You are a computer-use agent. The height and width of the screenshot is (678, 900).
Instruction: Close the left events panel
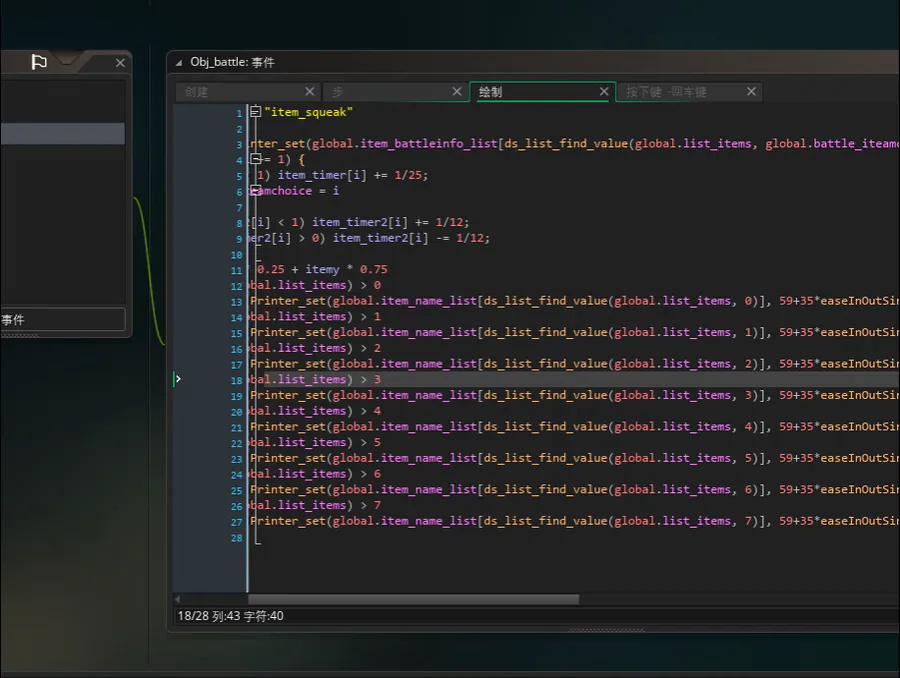tap(120, 63)
